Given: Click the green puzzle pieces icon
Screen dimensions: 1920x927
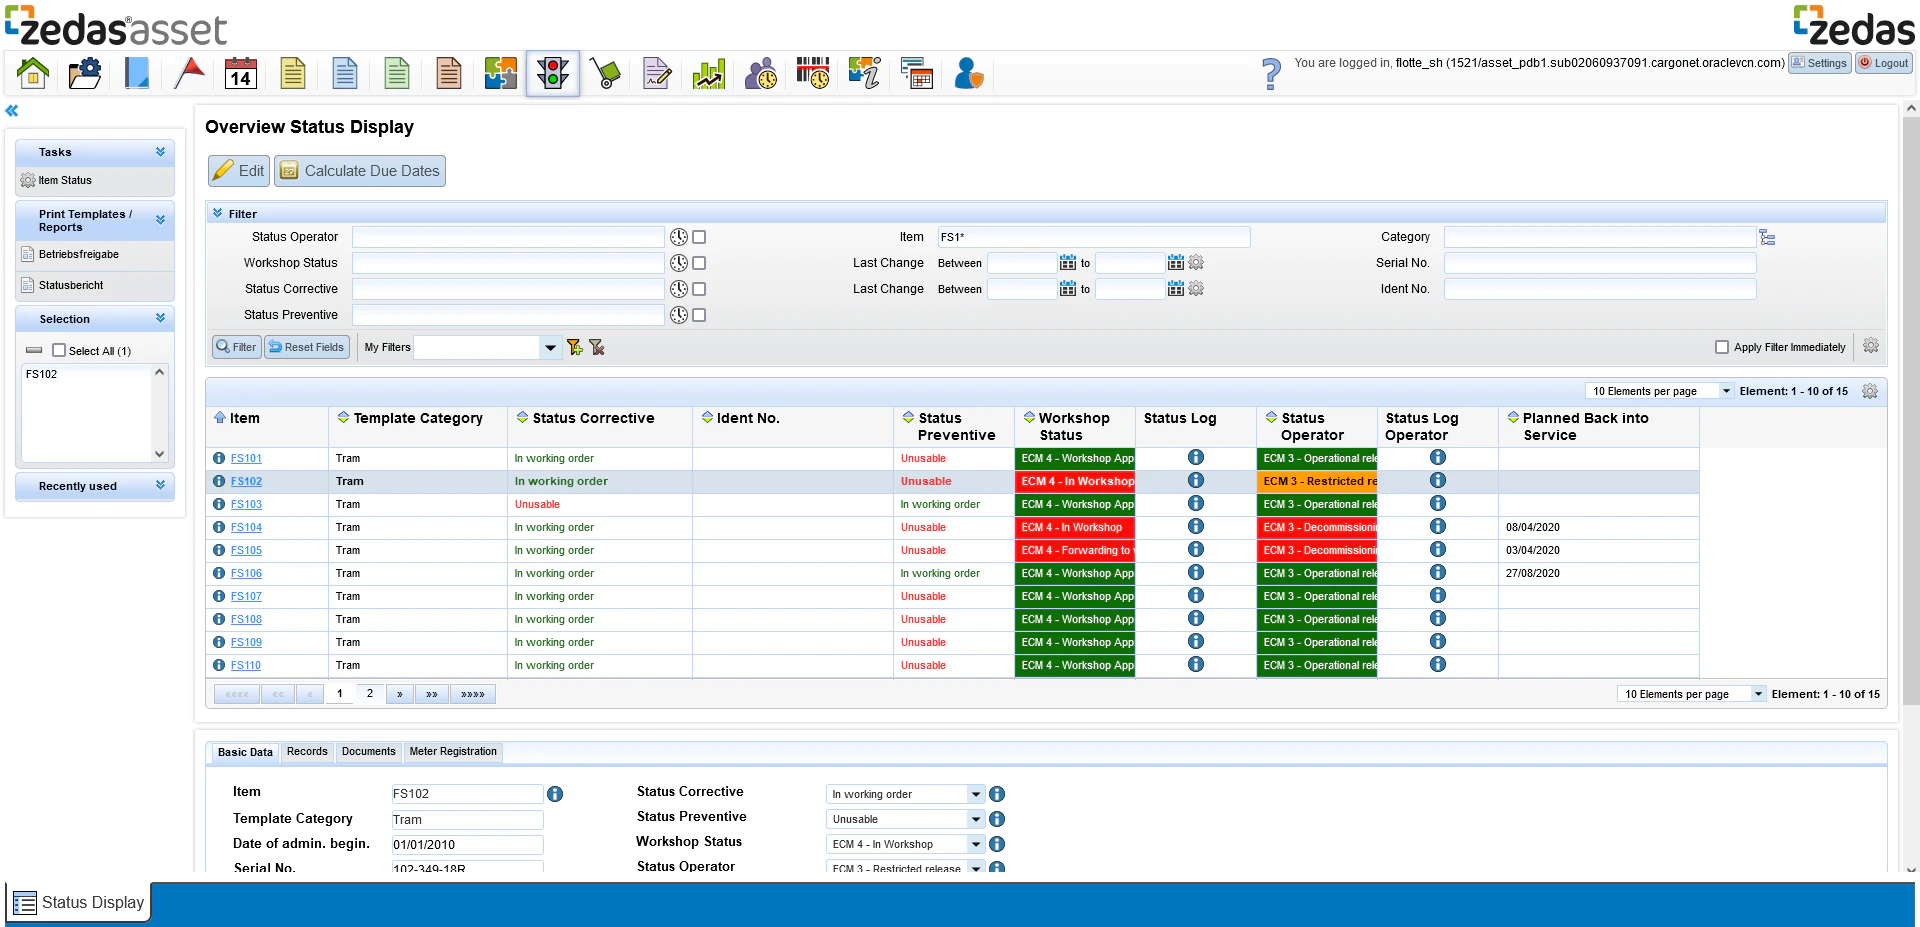Looking at the screenshot, I should click(x=500, y=73).
